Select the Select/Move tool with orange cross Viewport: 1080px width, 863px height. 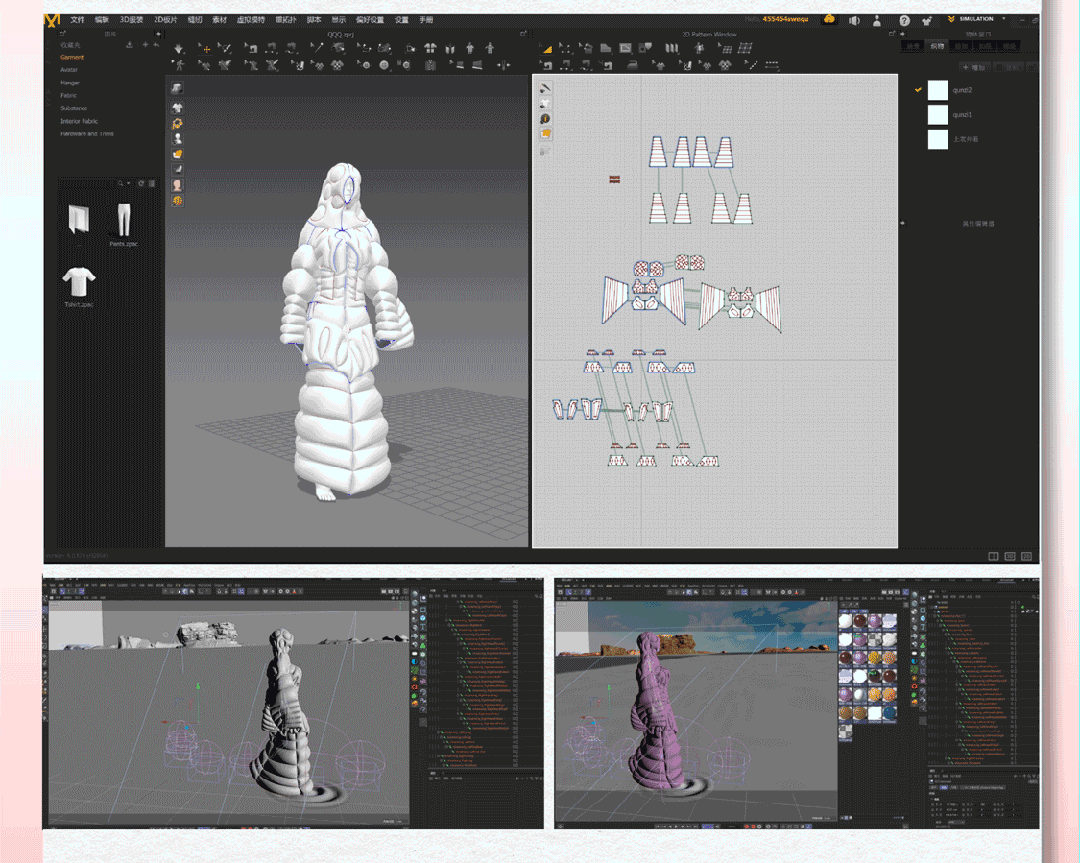click(205, 48)
